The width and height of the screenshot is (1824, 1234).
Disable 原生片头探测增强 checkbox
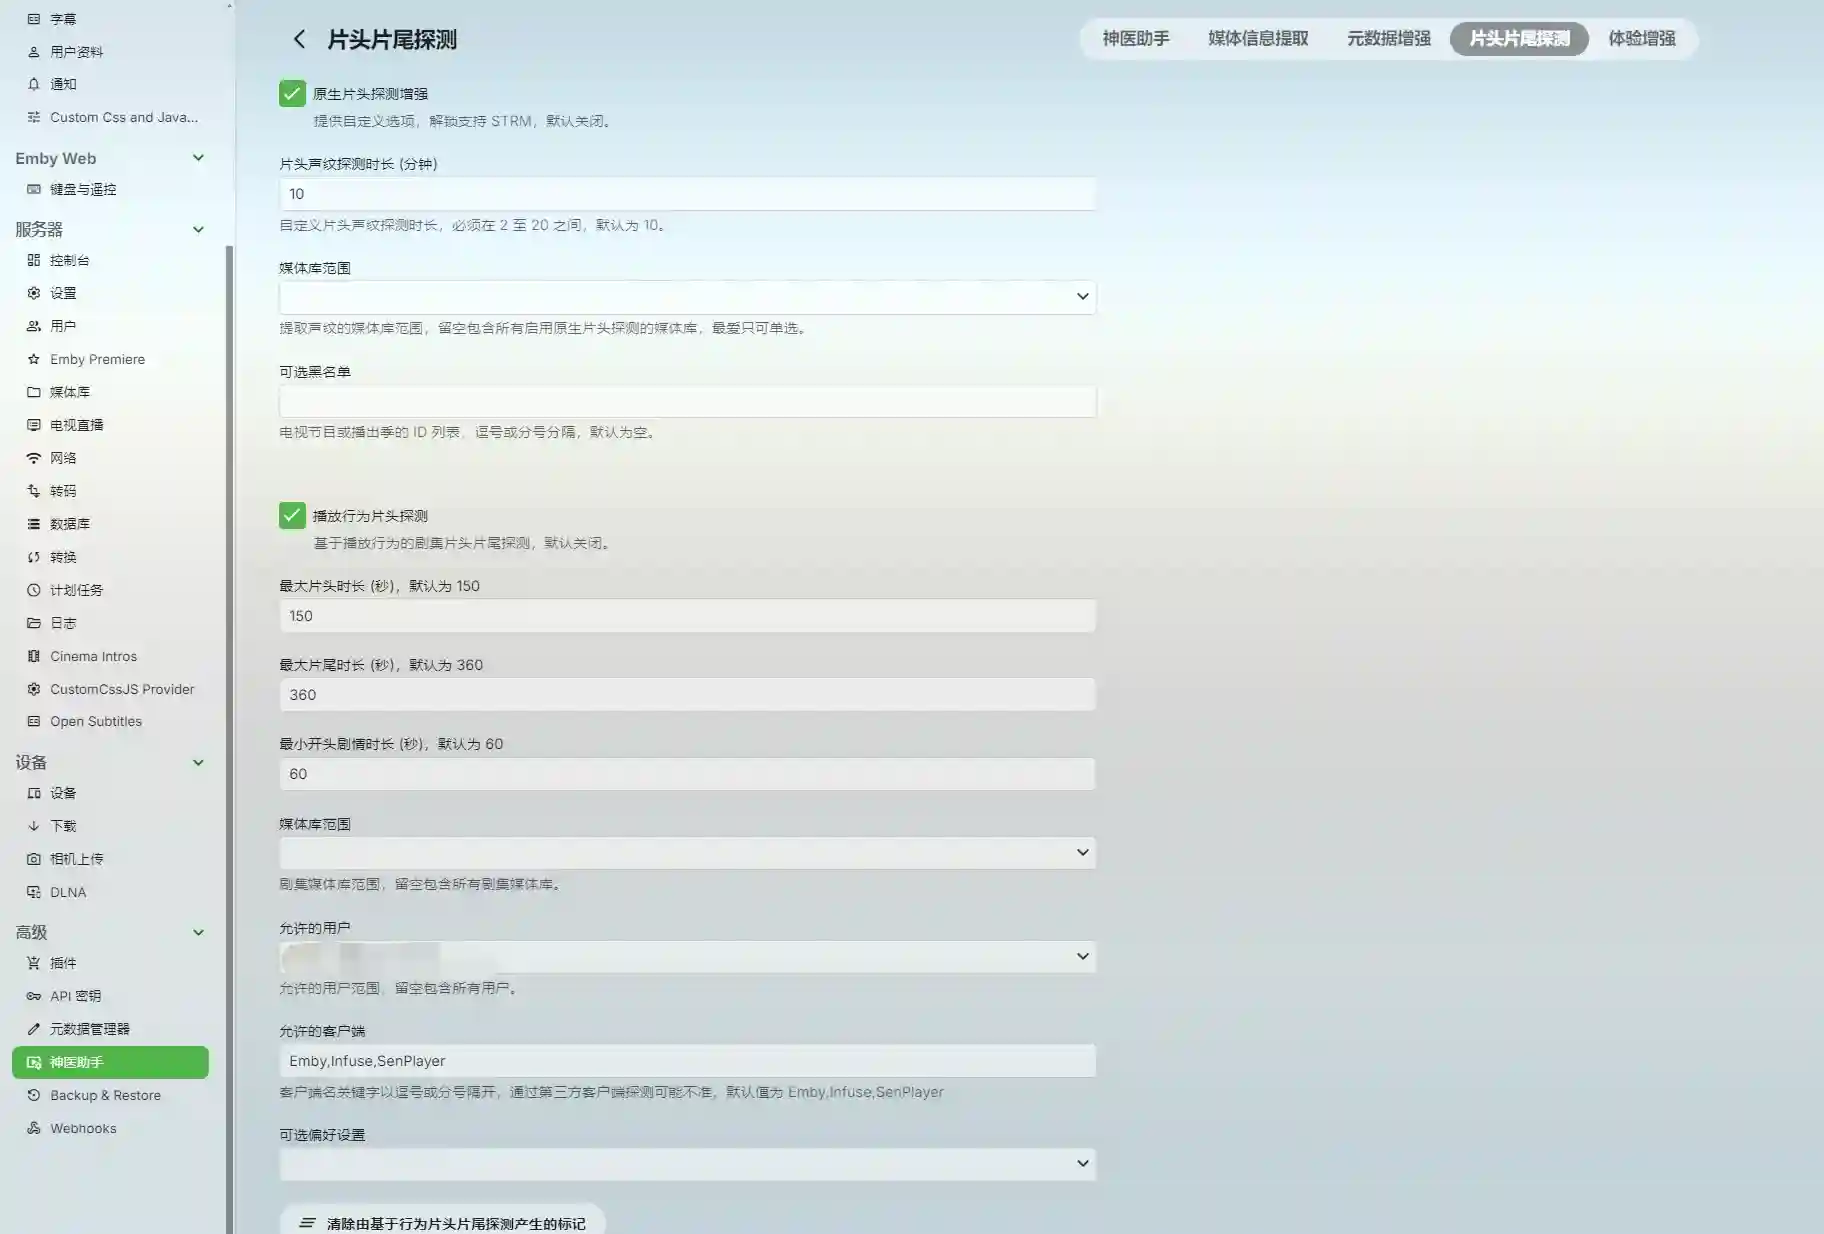292,94
